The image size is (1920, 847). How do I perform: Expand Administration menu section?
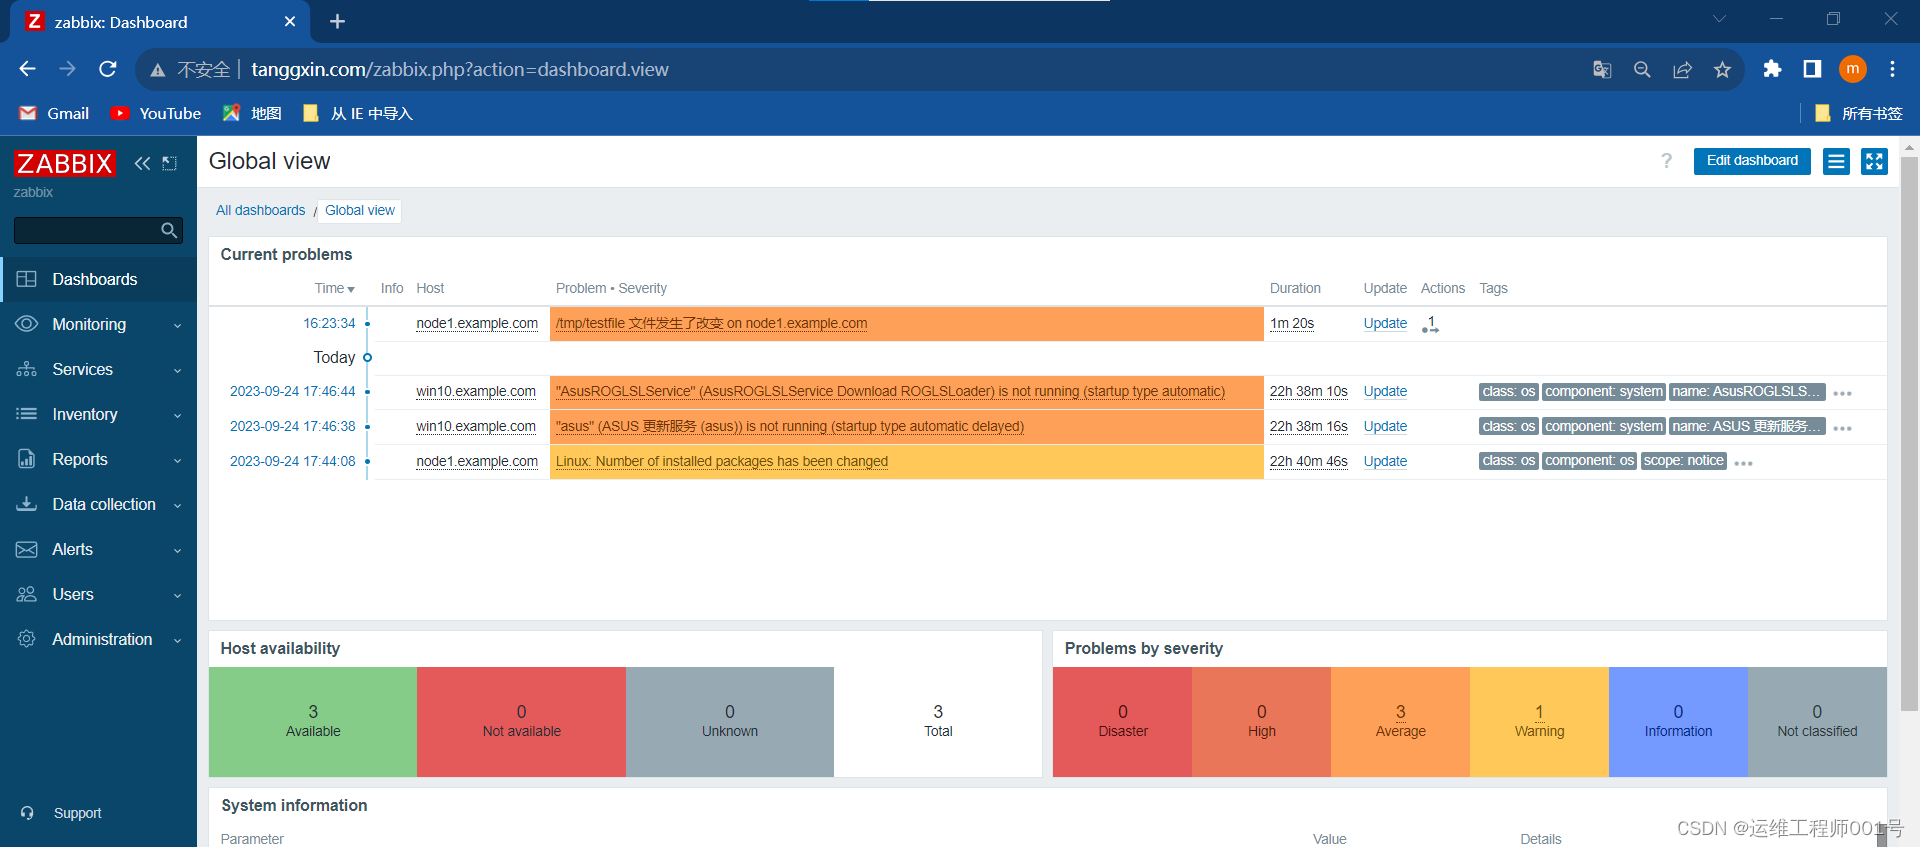click(99, 639)
